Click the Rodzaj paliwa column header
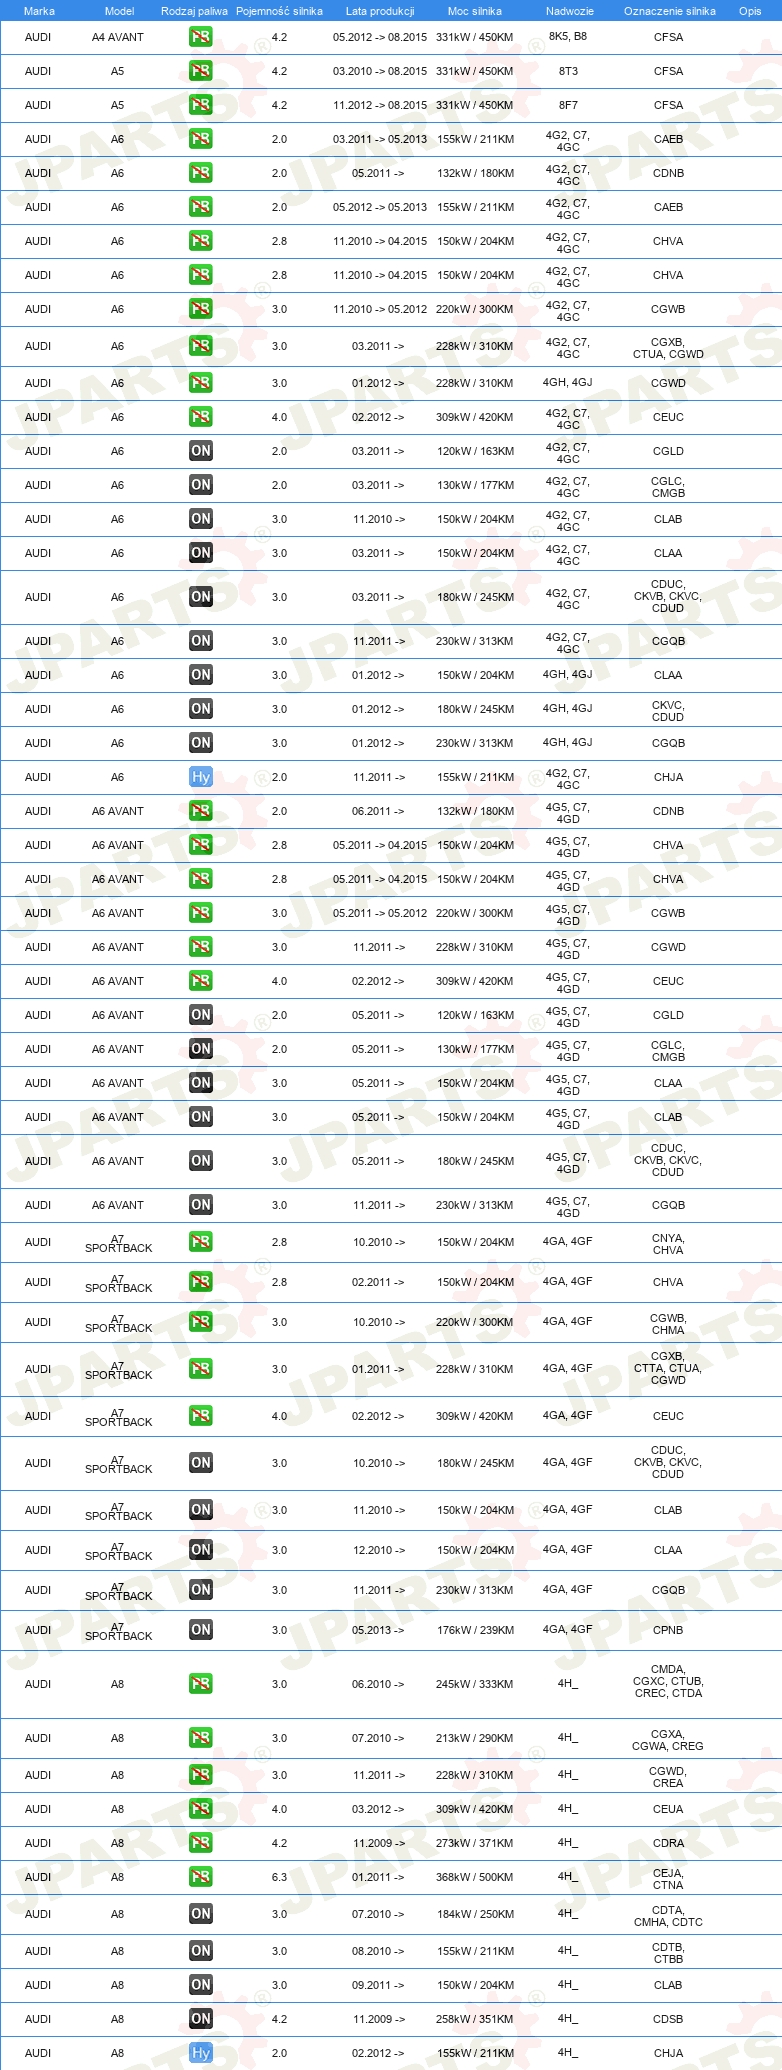Viewport: 782px width, 2070px height. (x=194, y=11)
